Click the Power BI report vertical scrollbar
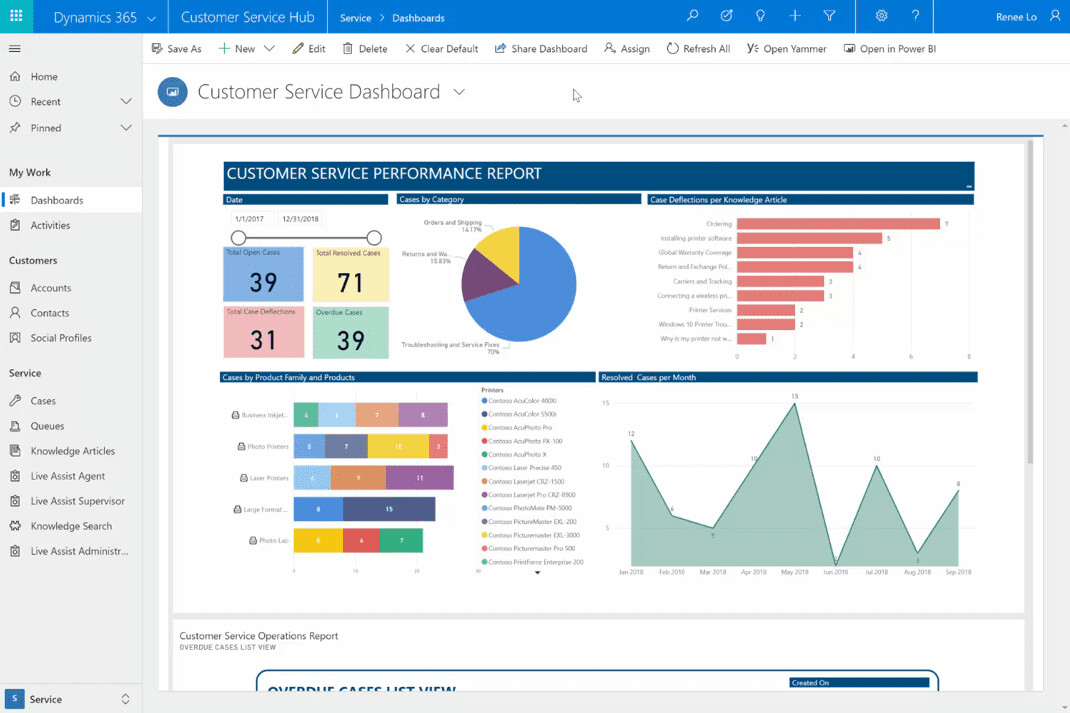 [x=1030, y=303]
